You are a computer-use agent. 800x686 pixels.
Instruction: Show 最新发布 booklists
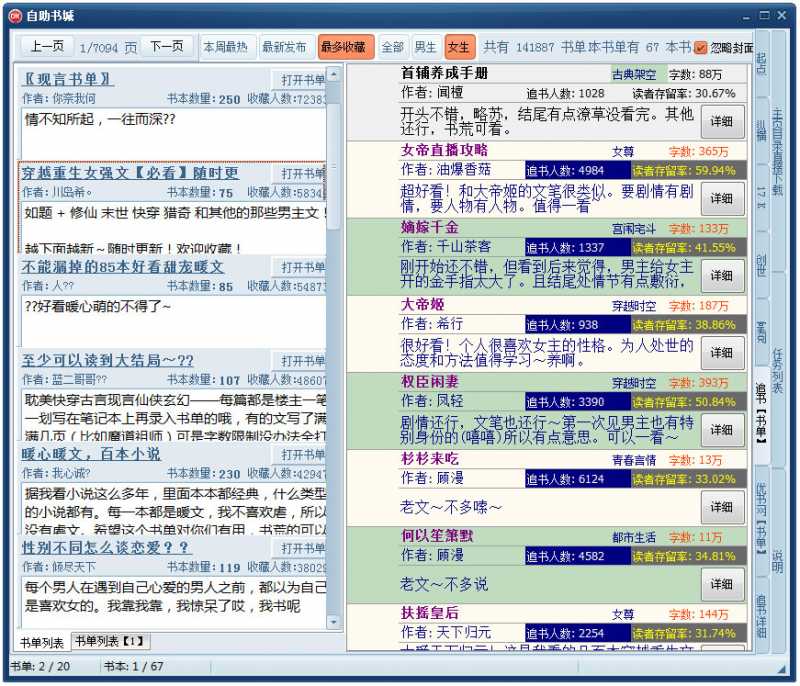283,47
